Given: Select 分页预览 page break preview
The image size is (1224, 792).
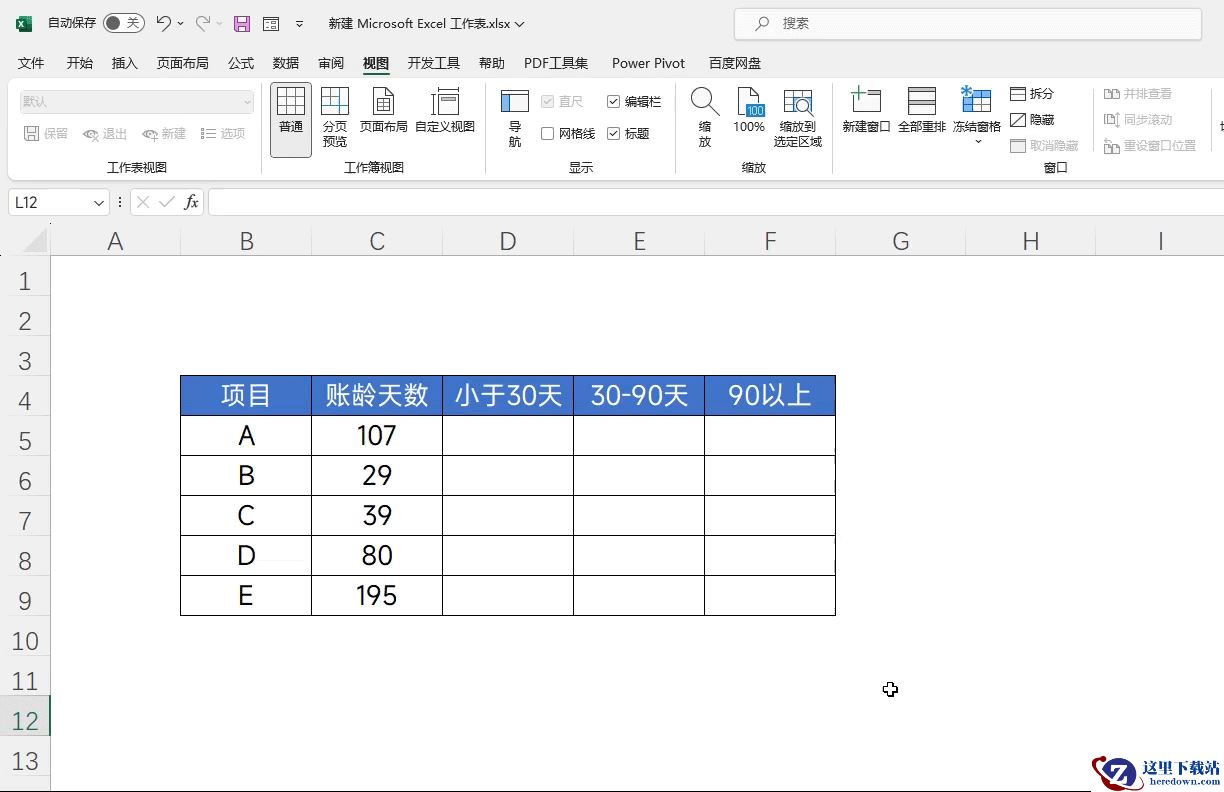Looking at the screenshot, I should pos(335,119).
